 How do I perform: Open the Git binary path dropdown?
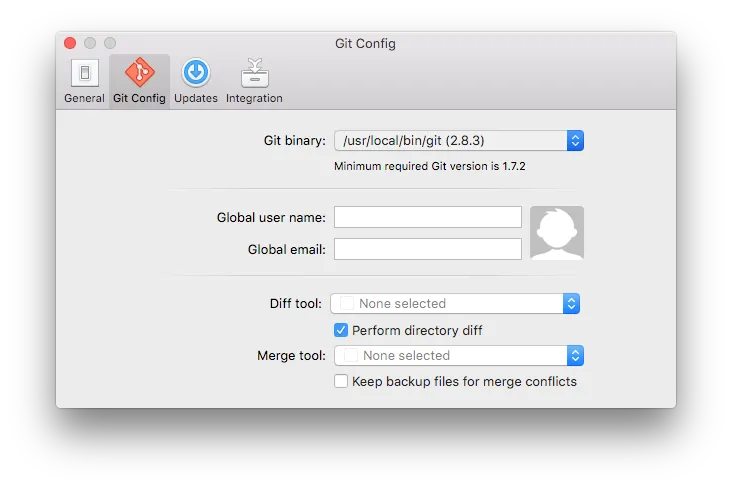[x=459, y=141]
